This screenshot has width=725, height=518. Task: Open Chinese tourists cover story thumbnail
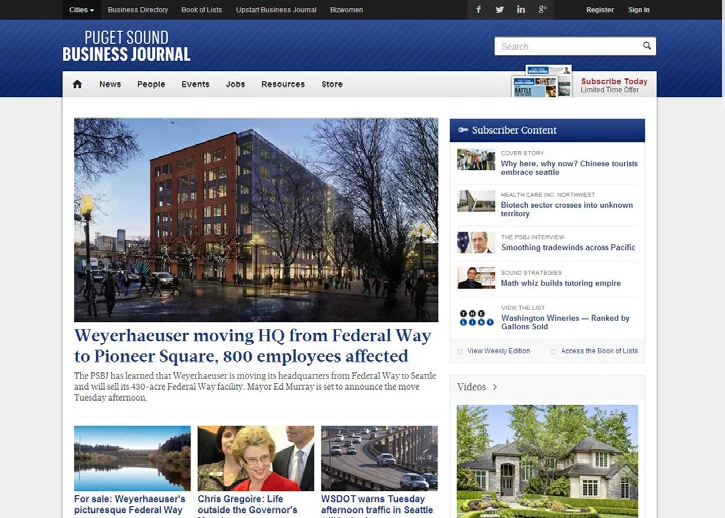tap(476, 160)
